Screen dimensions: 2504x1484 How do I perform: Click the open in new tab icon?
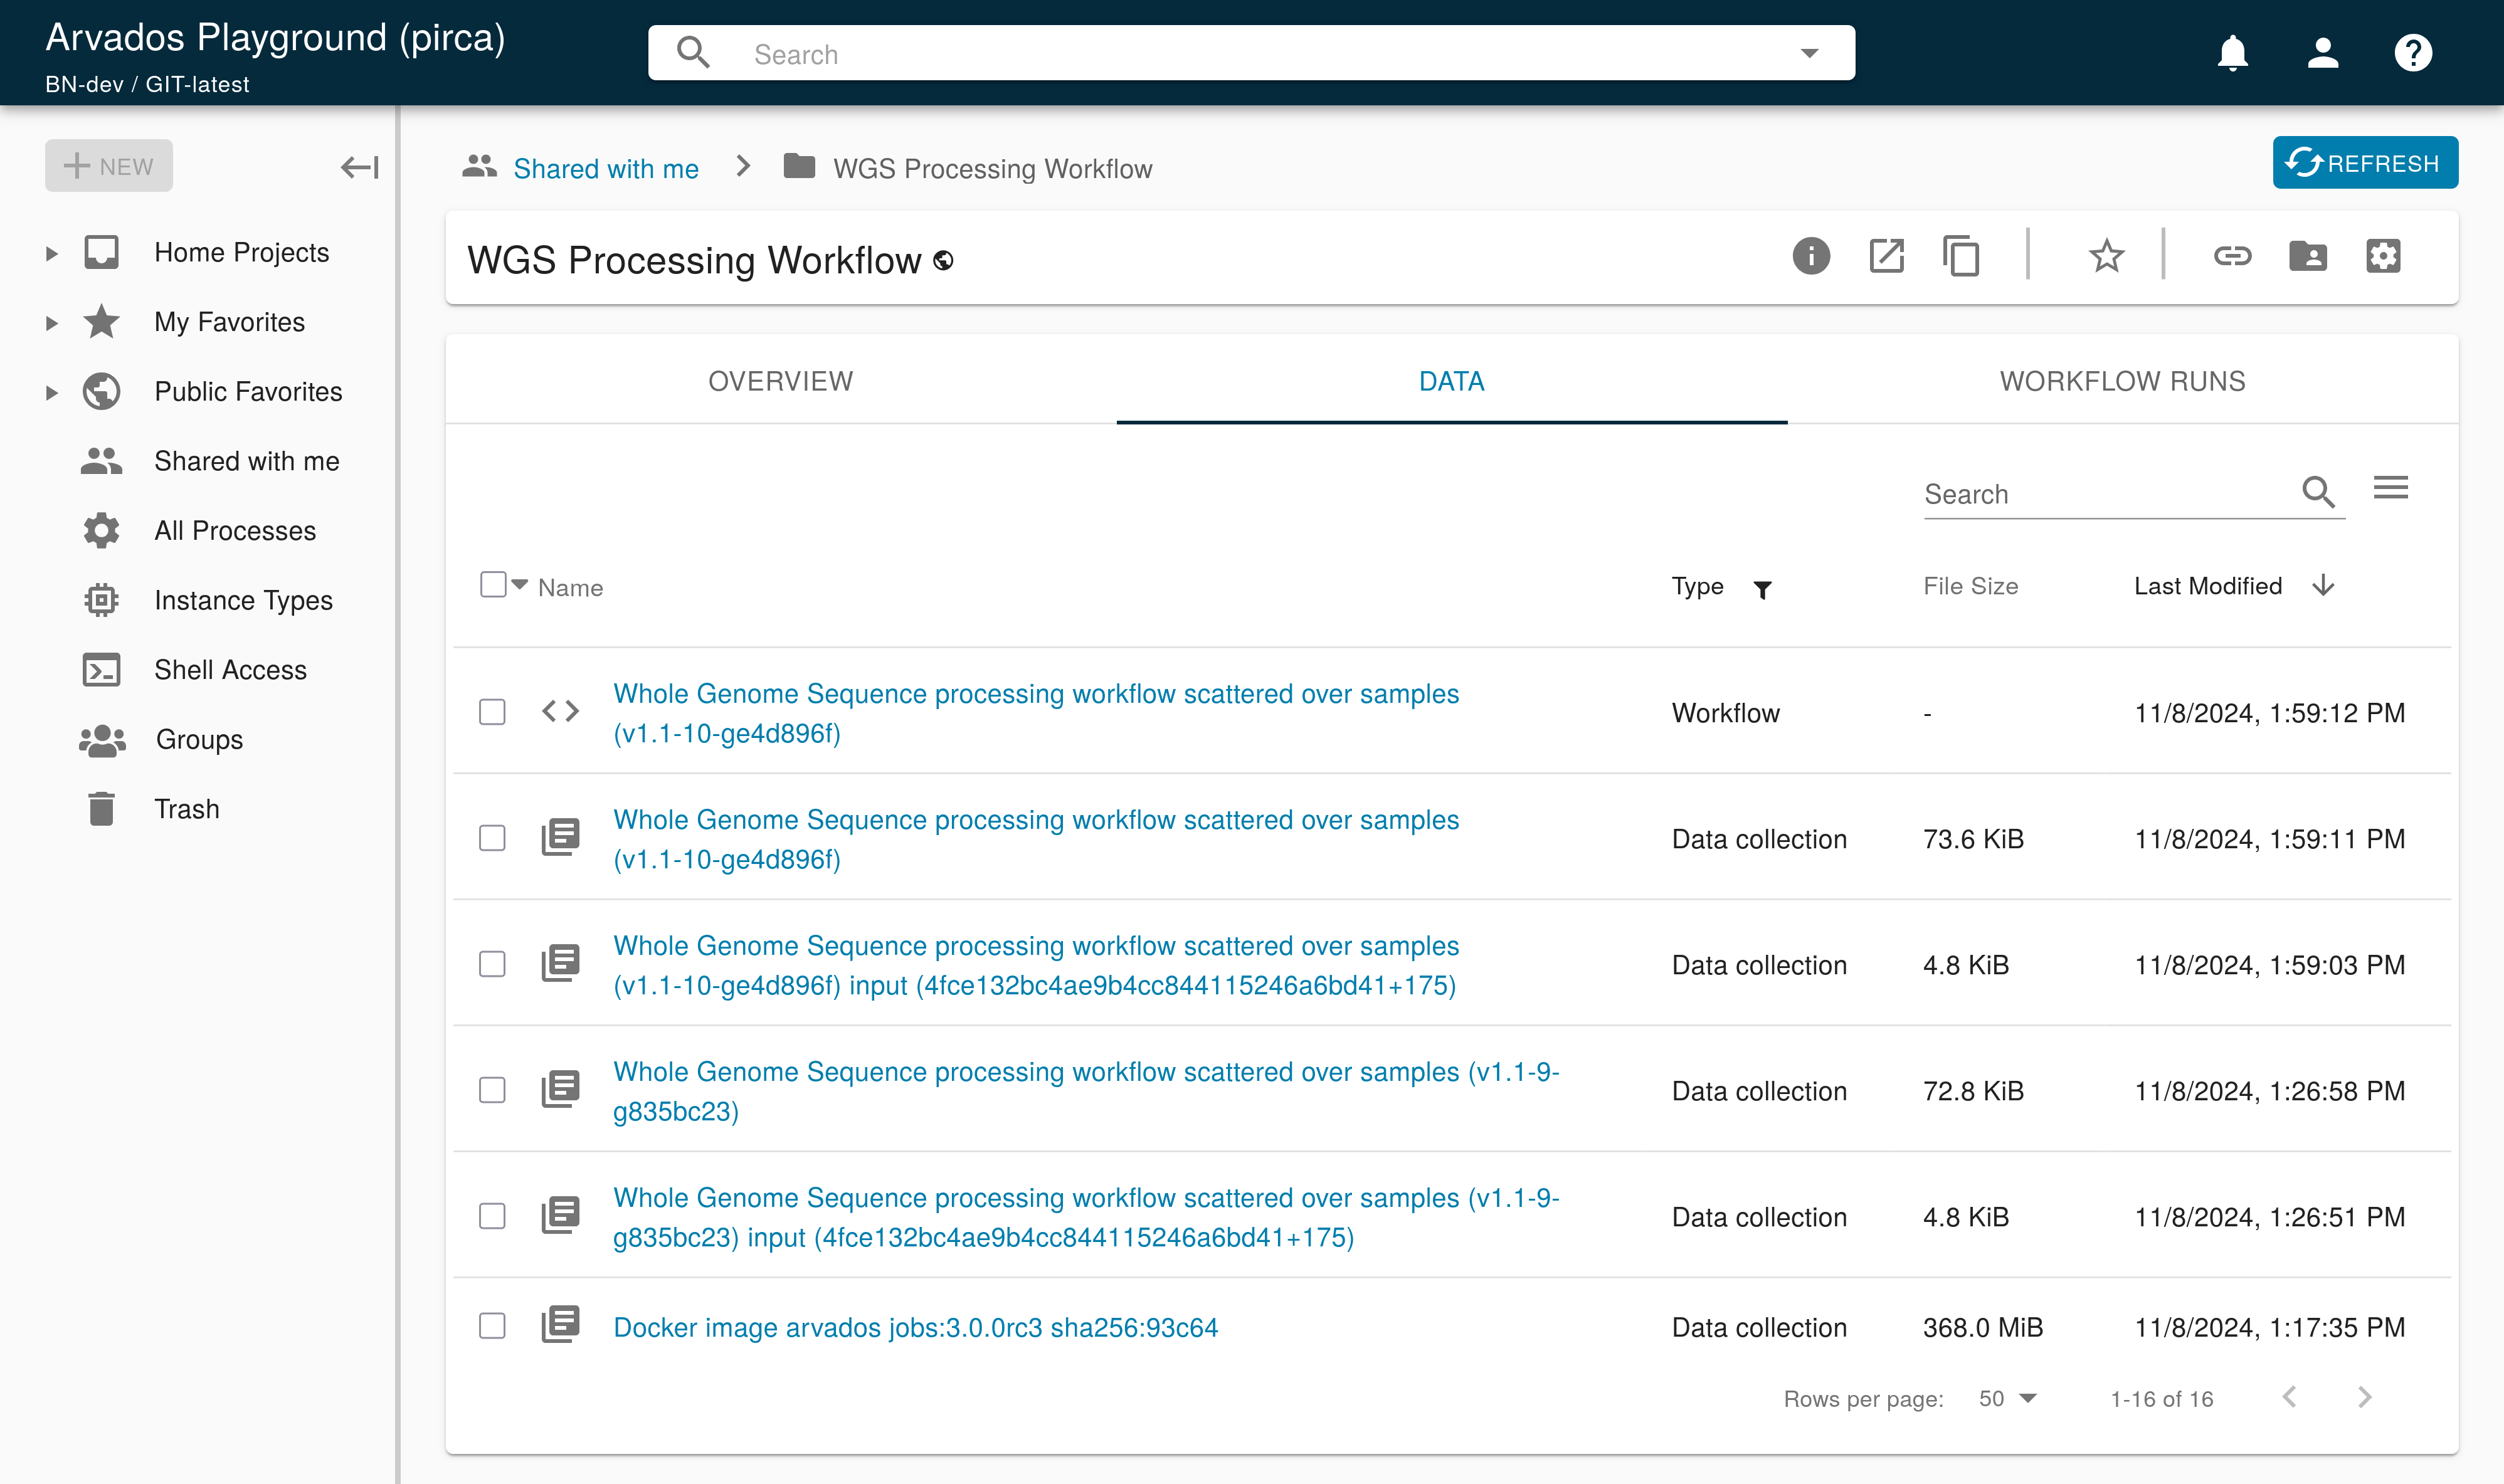[1886, 257]
